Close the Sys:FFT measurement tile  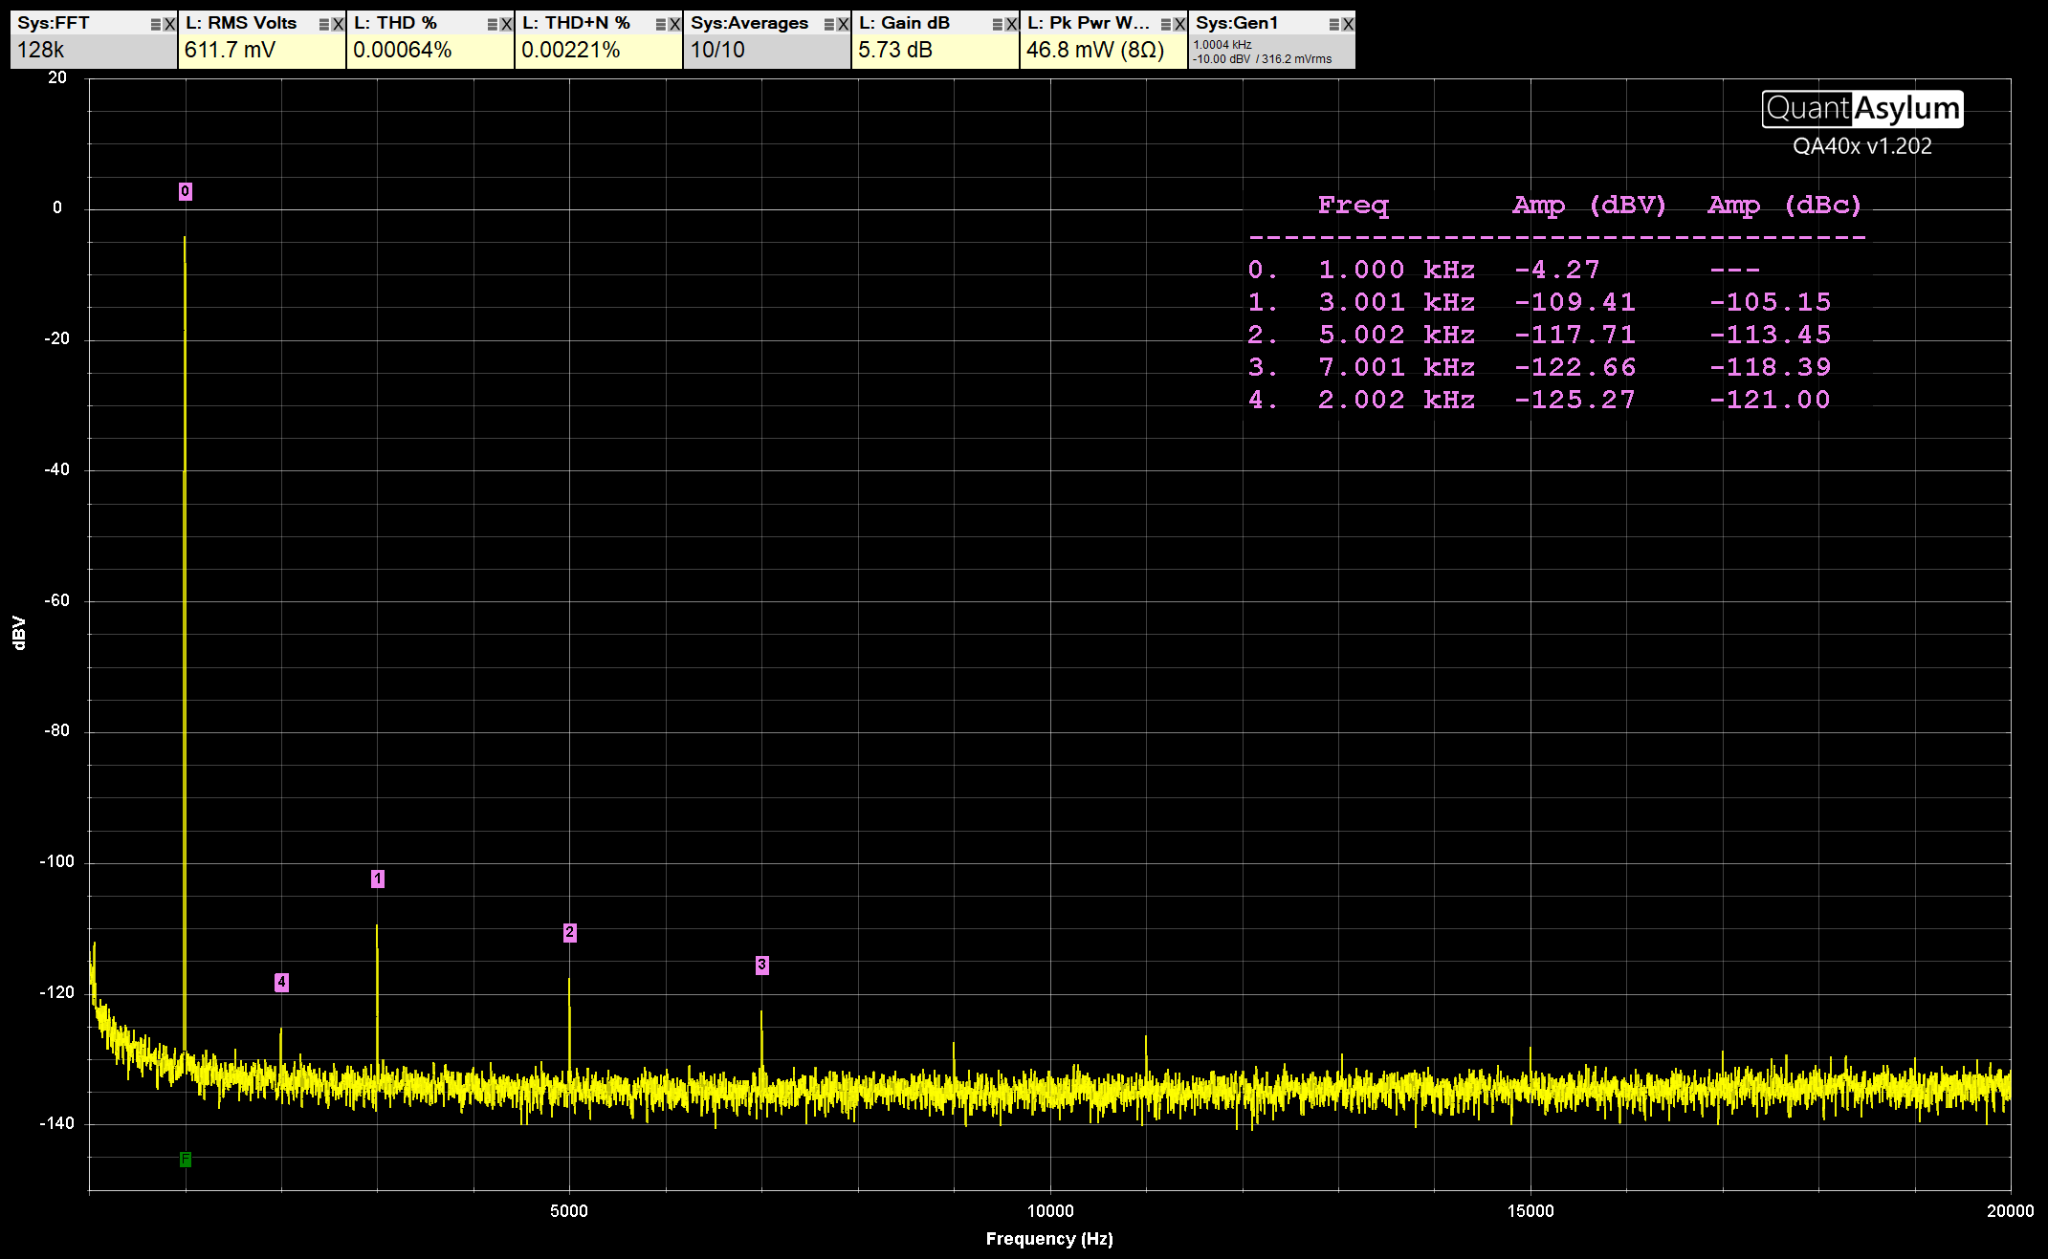coord(170,24)
